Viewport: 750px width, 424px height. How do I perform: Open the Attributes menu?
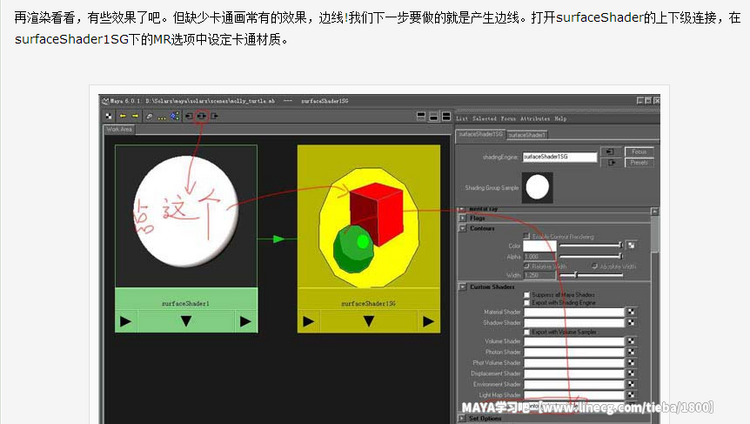point(535,119)
